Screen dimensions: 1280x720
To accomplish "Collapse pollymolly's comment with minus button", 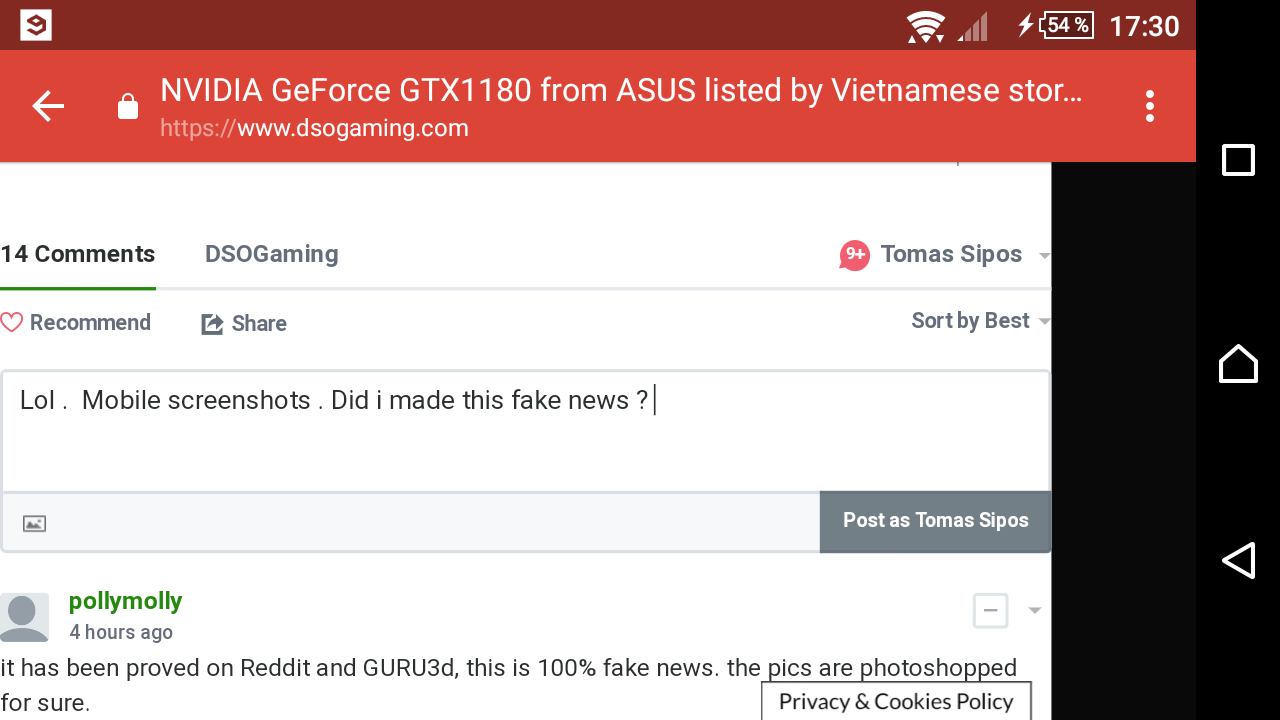I will (x=990, y=610).
